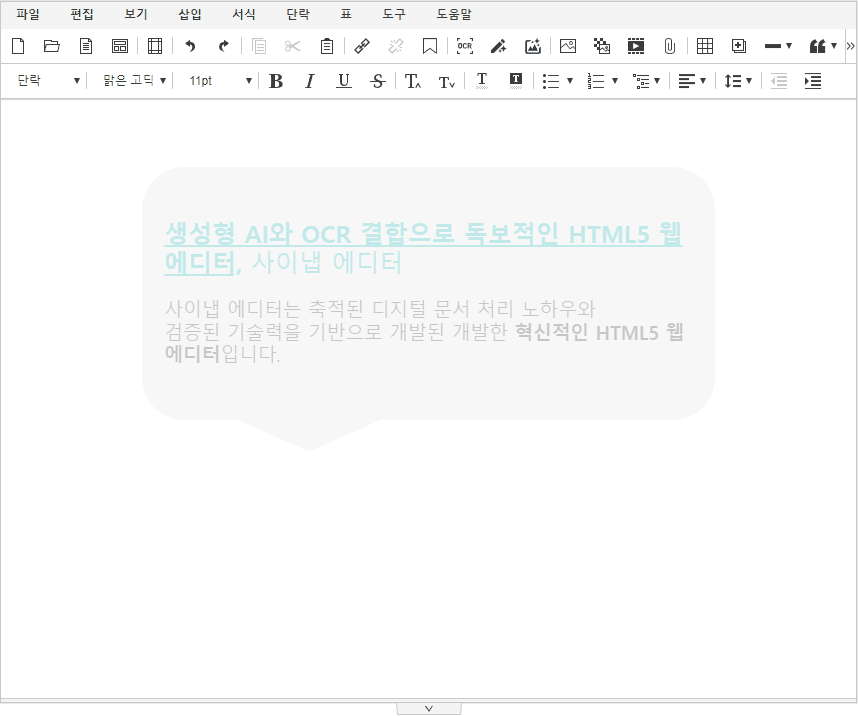Open the 파일 menu
The height and width of the screenshot is (716, 858).
pos(28,15)
